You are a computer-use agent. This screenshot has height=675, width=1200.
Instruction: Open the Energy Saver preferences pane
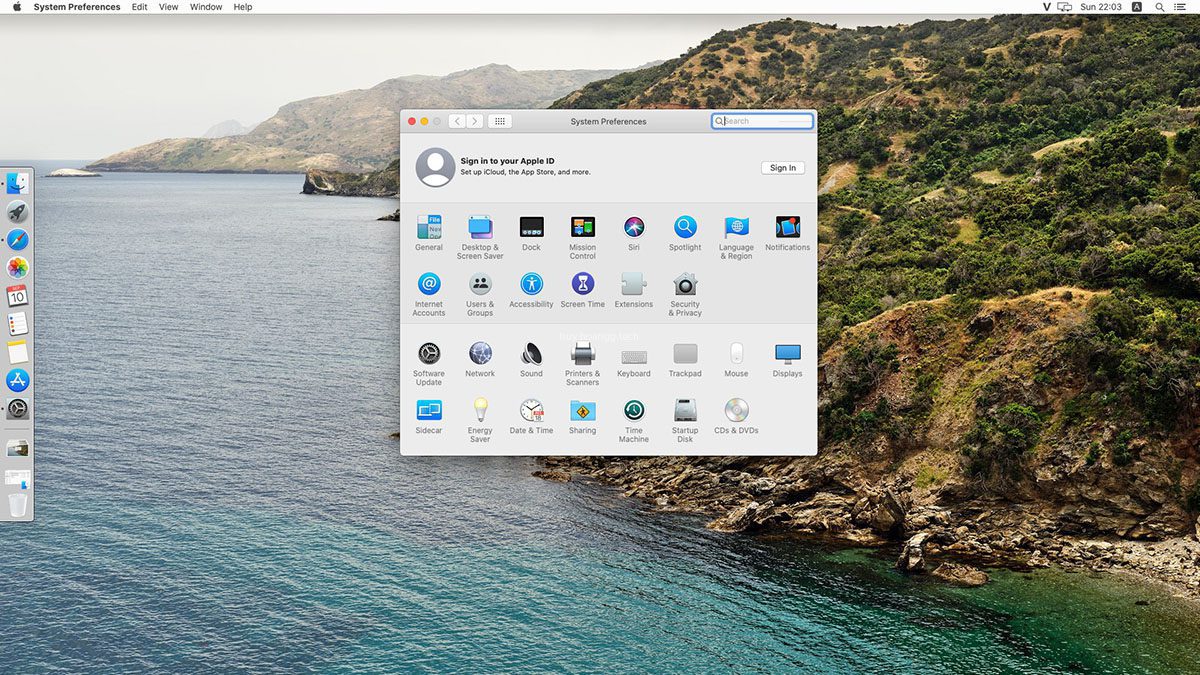coord(480,420)
